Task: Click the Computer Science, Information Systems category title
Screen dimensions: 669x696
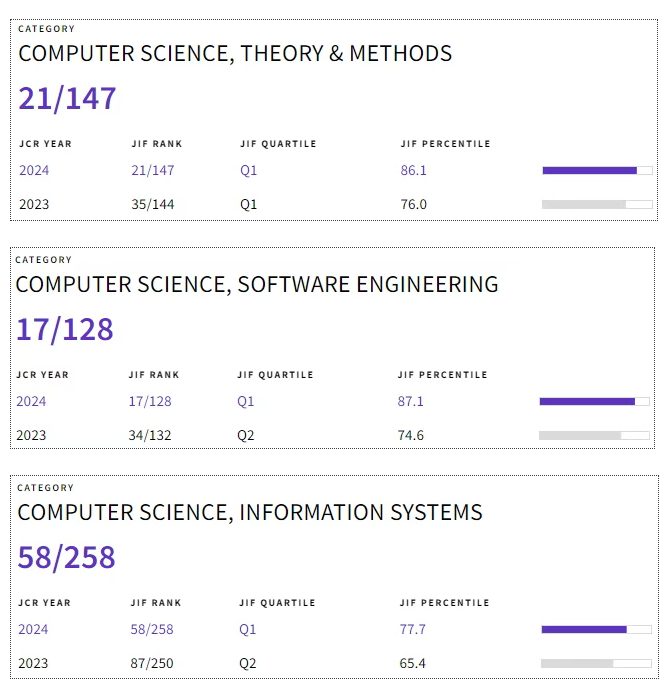Action: pos(250,512)
